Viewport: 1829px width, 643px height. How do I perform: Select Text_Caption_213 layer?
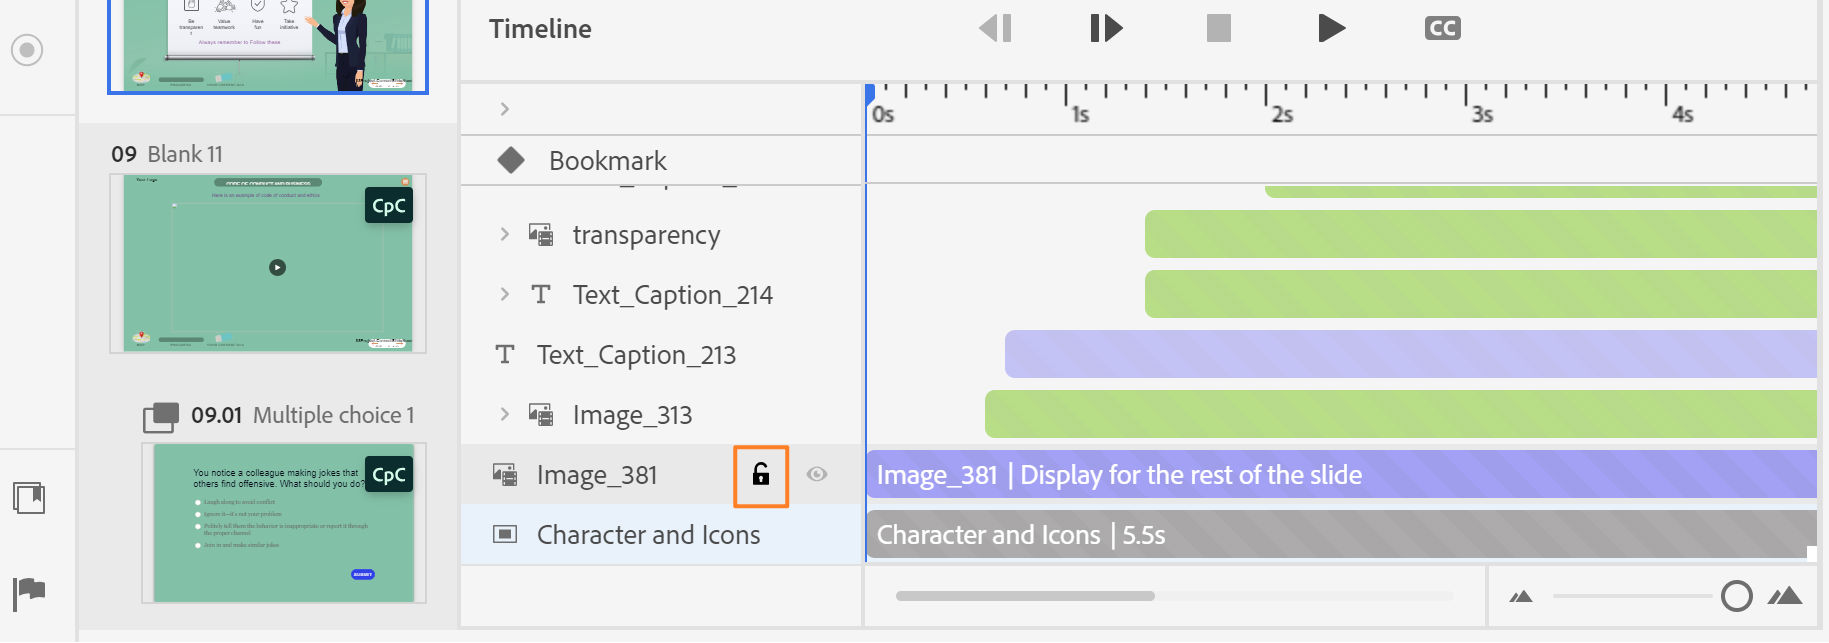tap(636, 355)
